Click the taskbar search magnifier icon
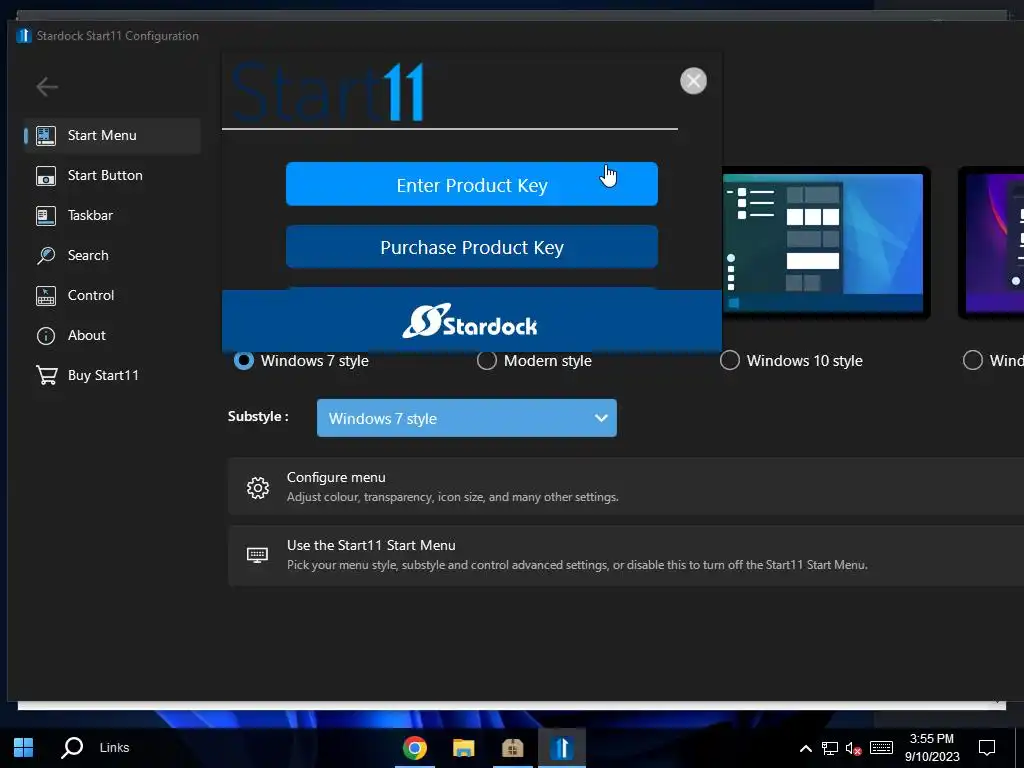The height and width of the screenshot is (768, 1024). [72, 747]
